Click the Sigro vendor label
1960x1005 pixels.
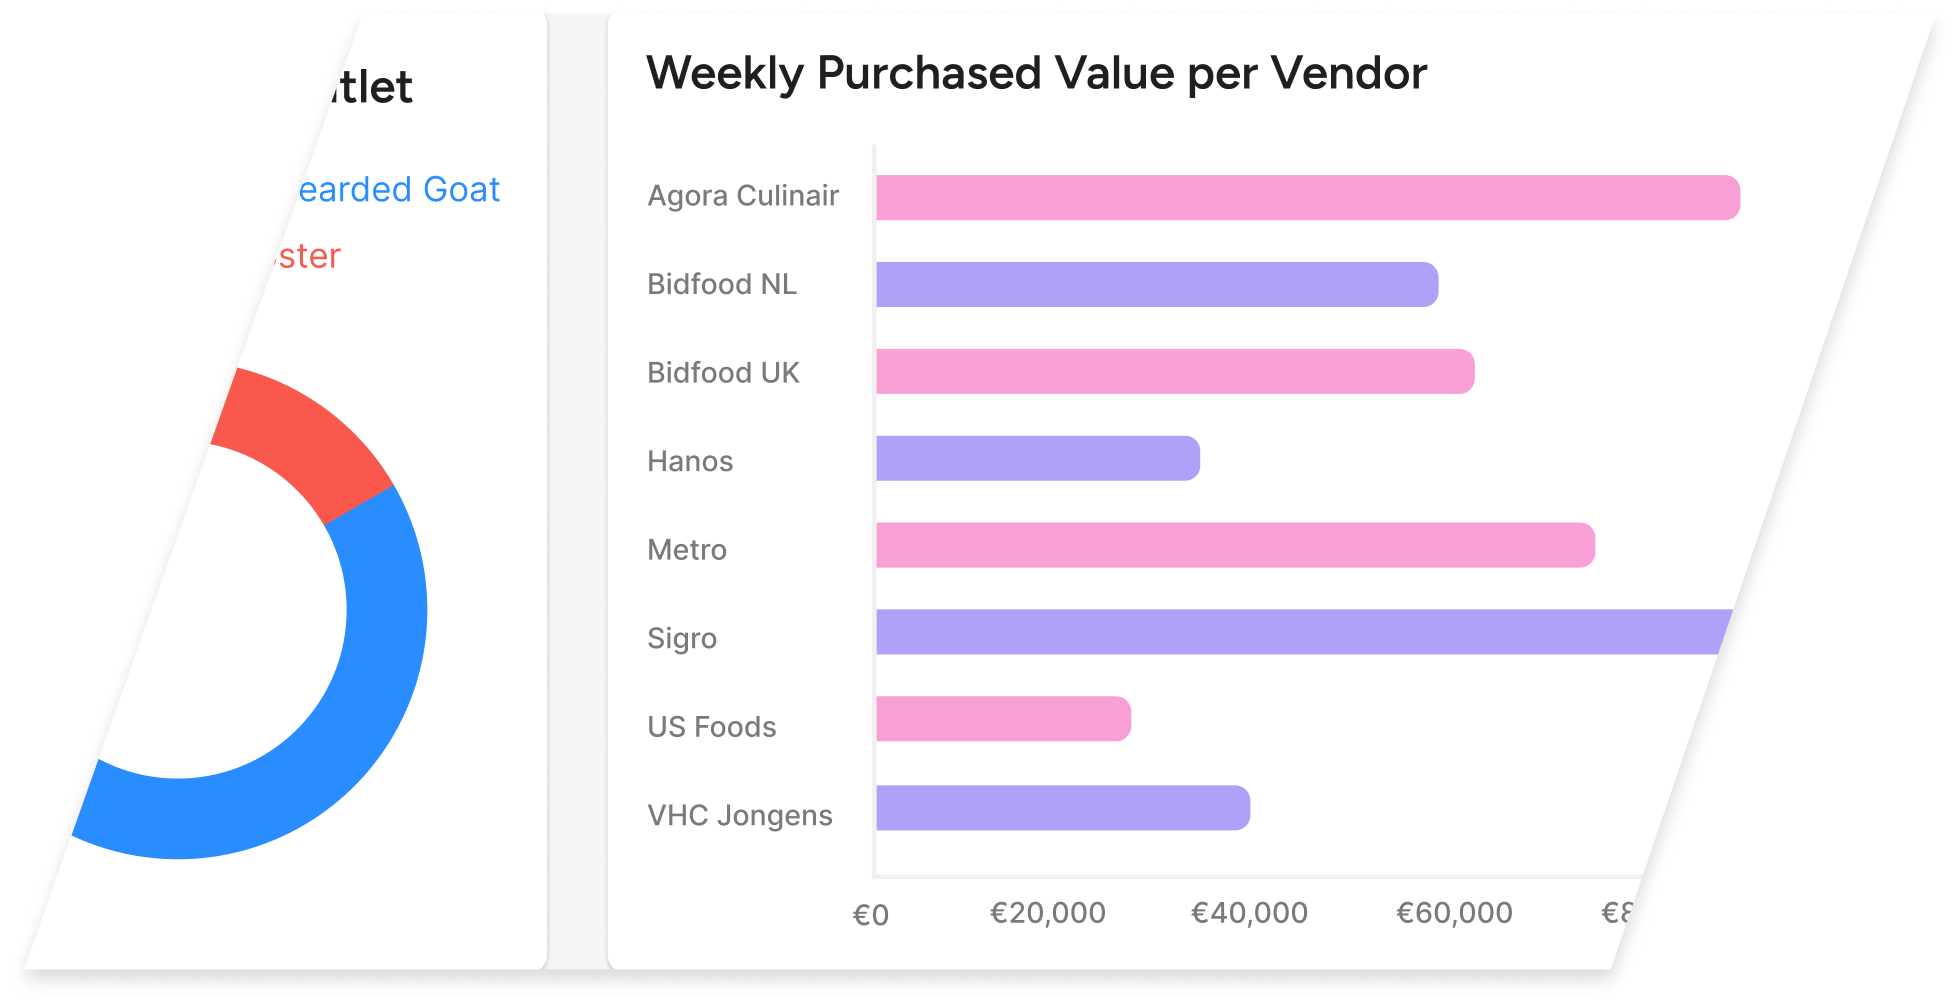tap(682, 638)
